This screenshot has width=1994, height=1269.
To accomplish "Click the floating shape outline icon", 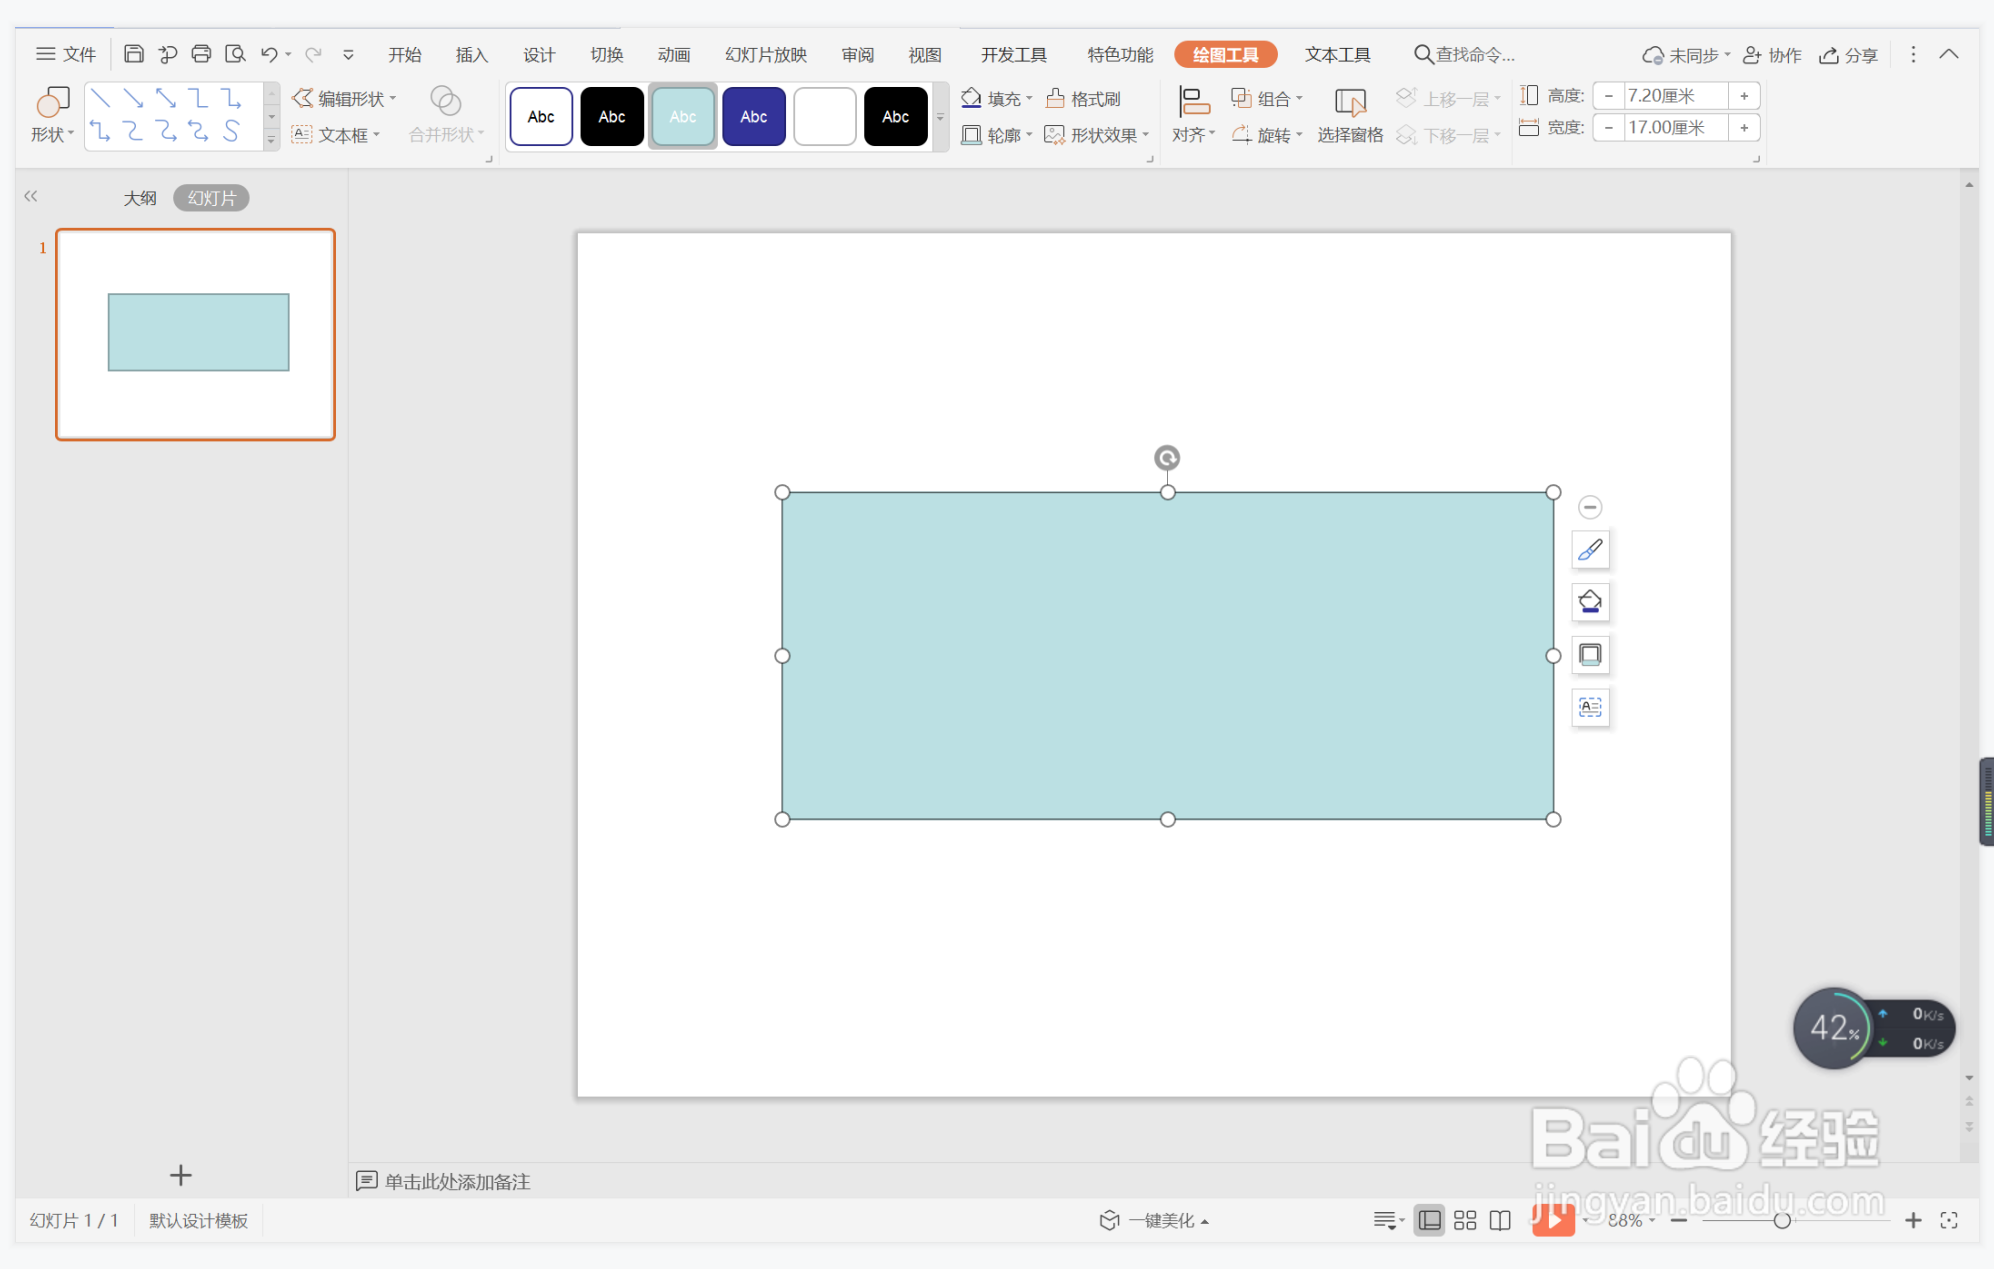I will 1589,655.
